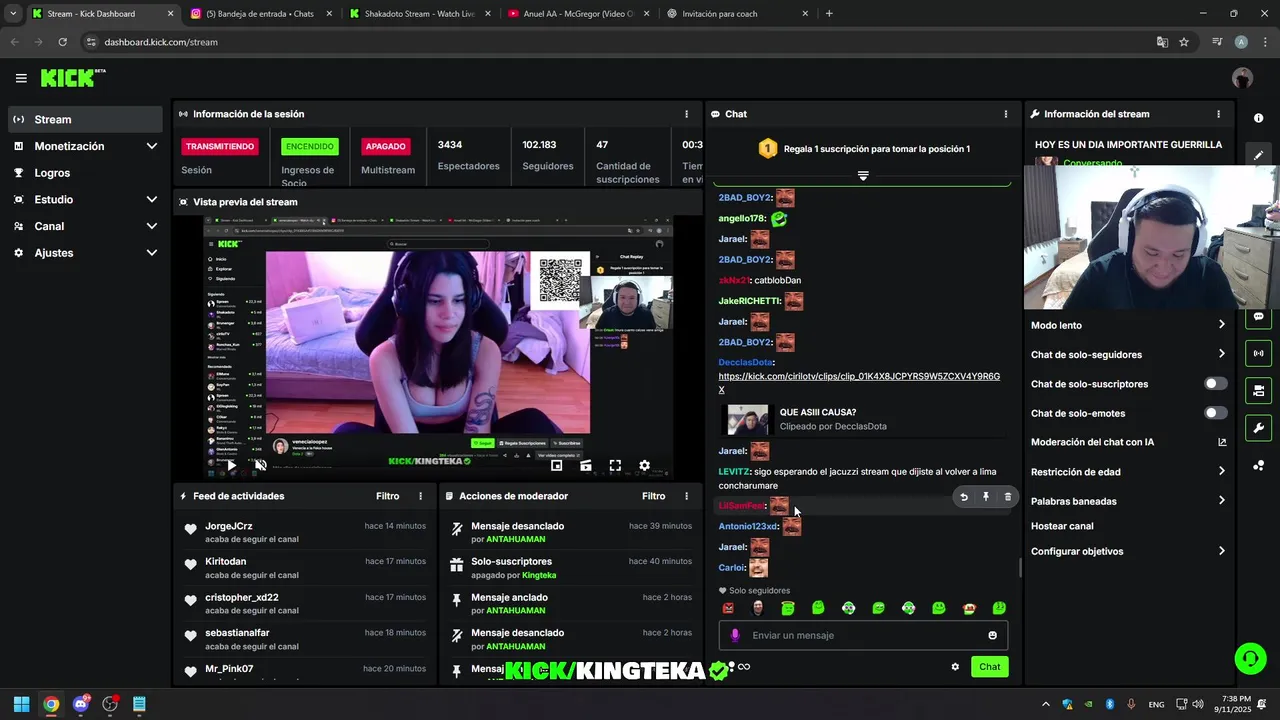Open chat settings gear next to Chat button
Screen dimensions: 1280x720
click(955, 667)
